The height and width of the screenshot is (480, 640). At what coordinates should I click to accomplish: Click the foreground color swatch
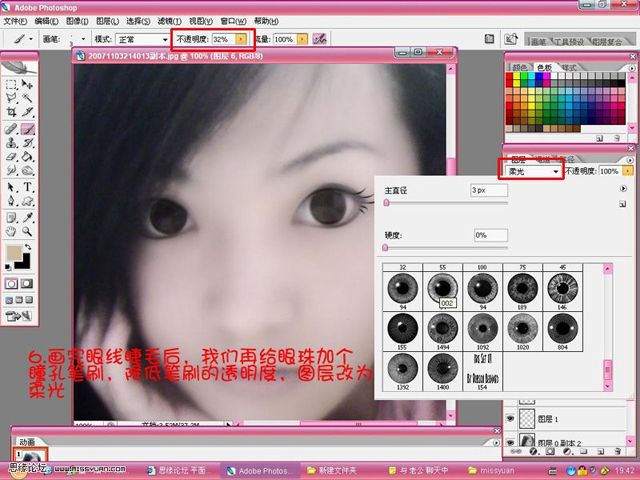[14, 253]
